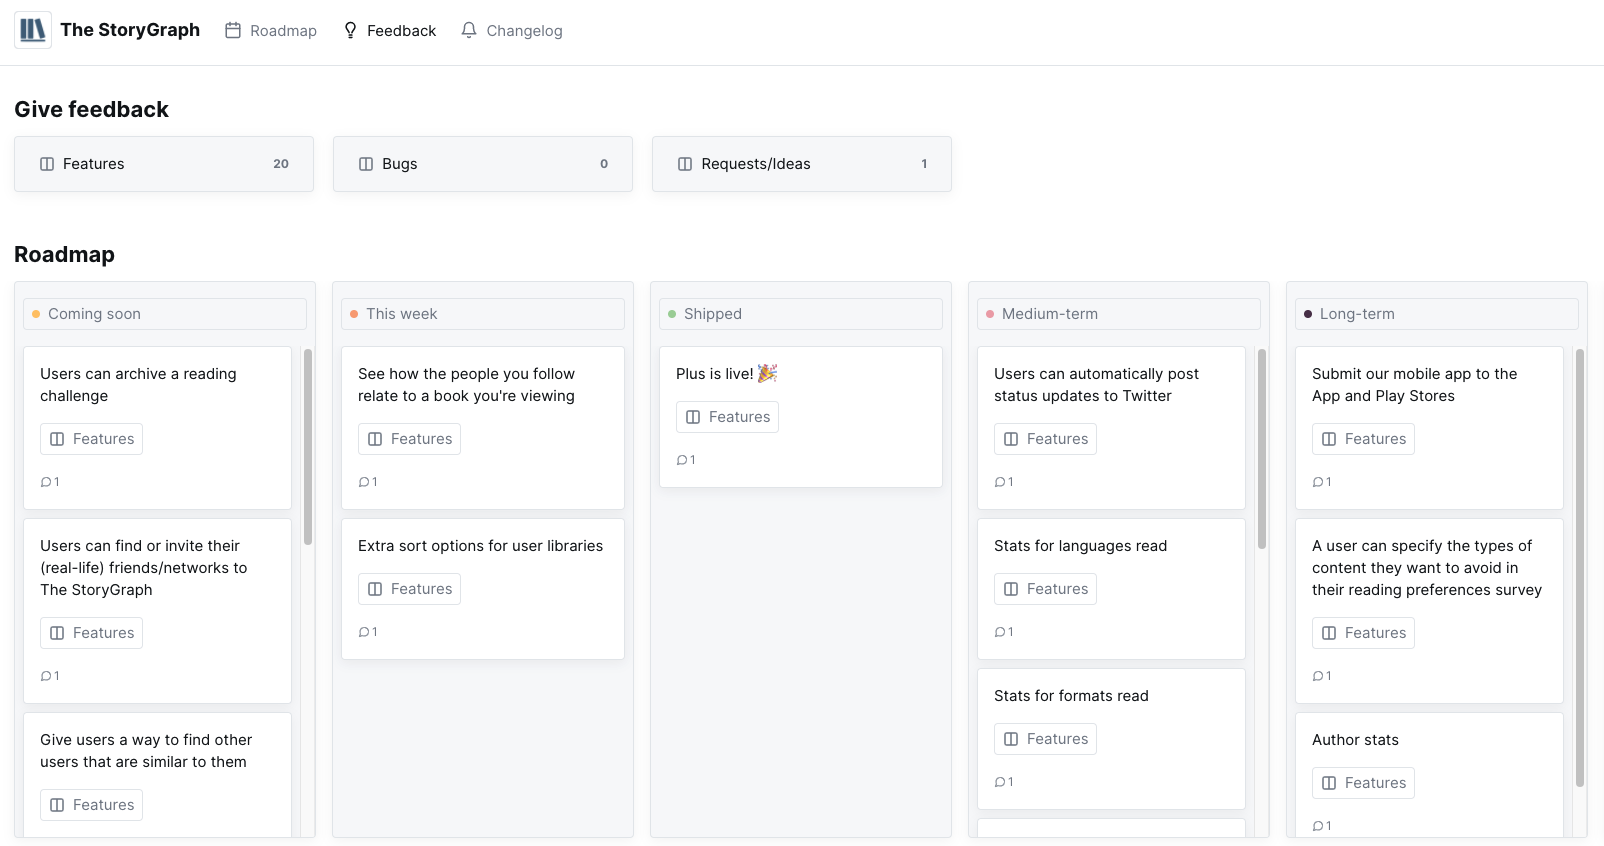The image size is (1604, 846).
Task: Open the Roadmap nav tab
Action: [x=271, y=31]
